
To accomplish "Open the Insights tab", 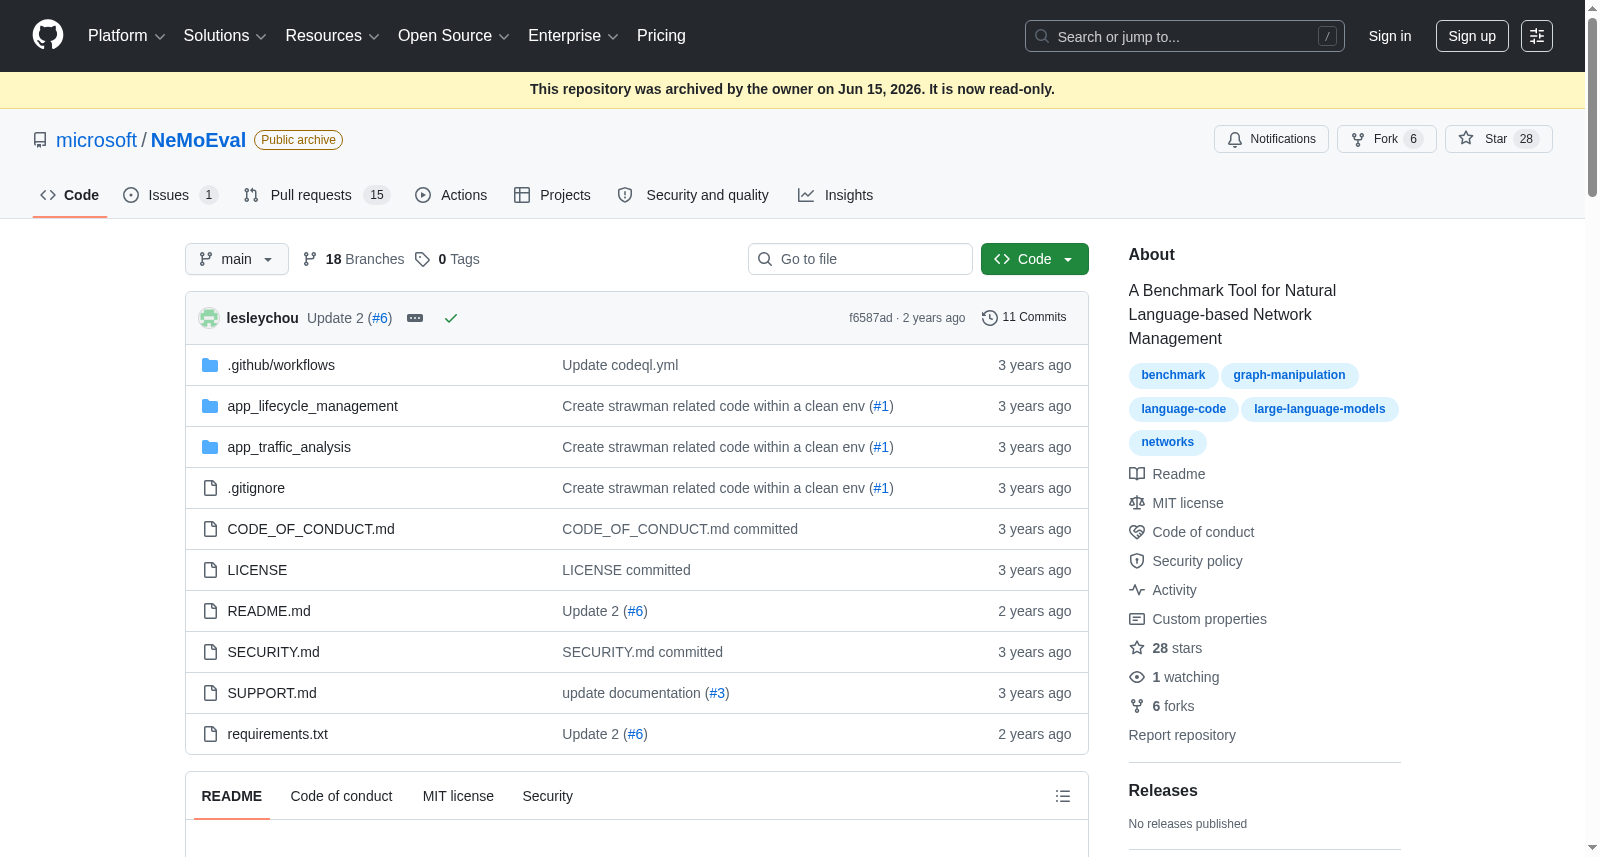I will [x=835, y=195].
